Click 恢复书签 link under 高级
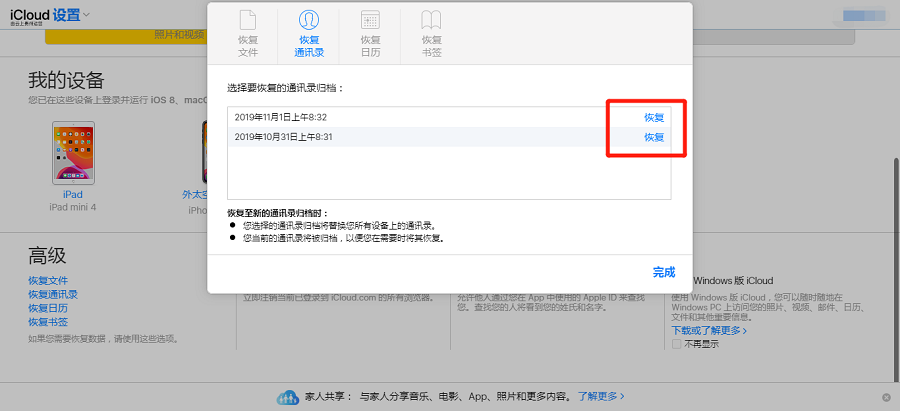This screenshot has width=900, height=411. point(48,322)
